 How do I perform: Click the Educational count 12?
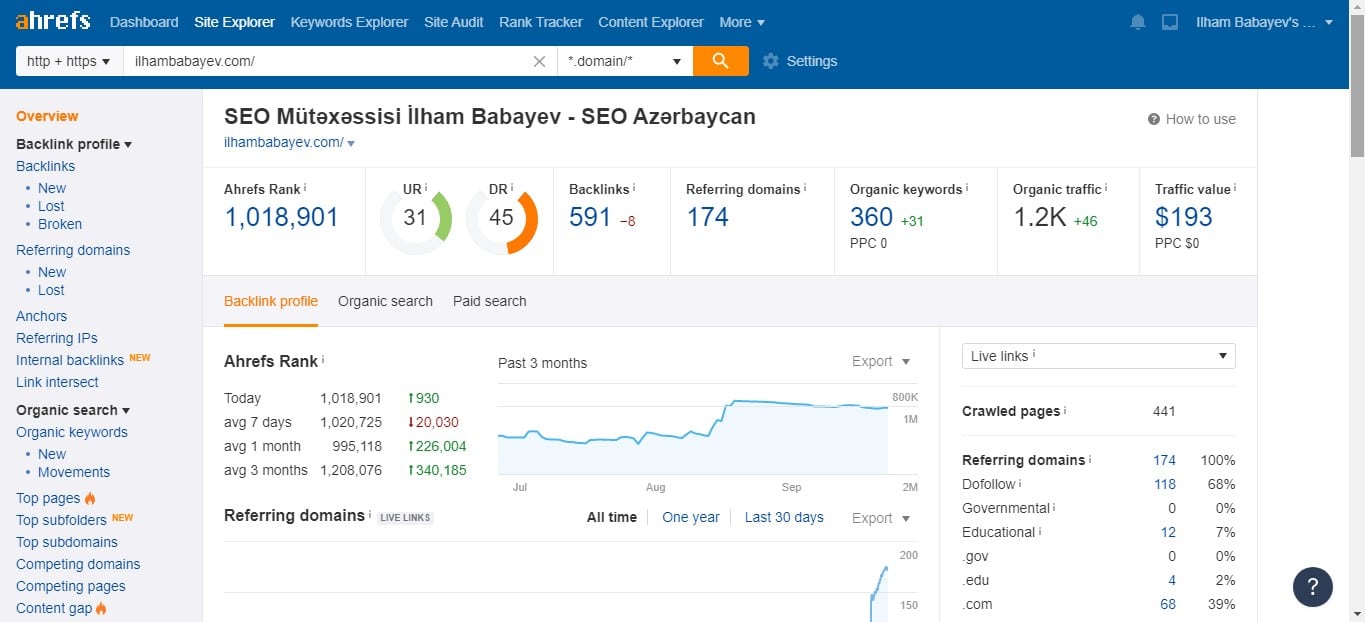click(x=1168, y=532)
